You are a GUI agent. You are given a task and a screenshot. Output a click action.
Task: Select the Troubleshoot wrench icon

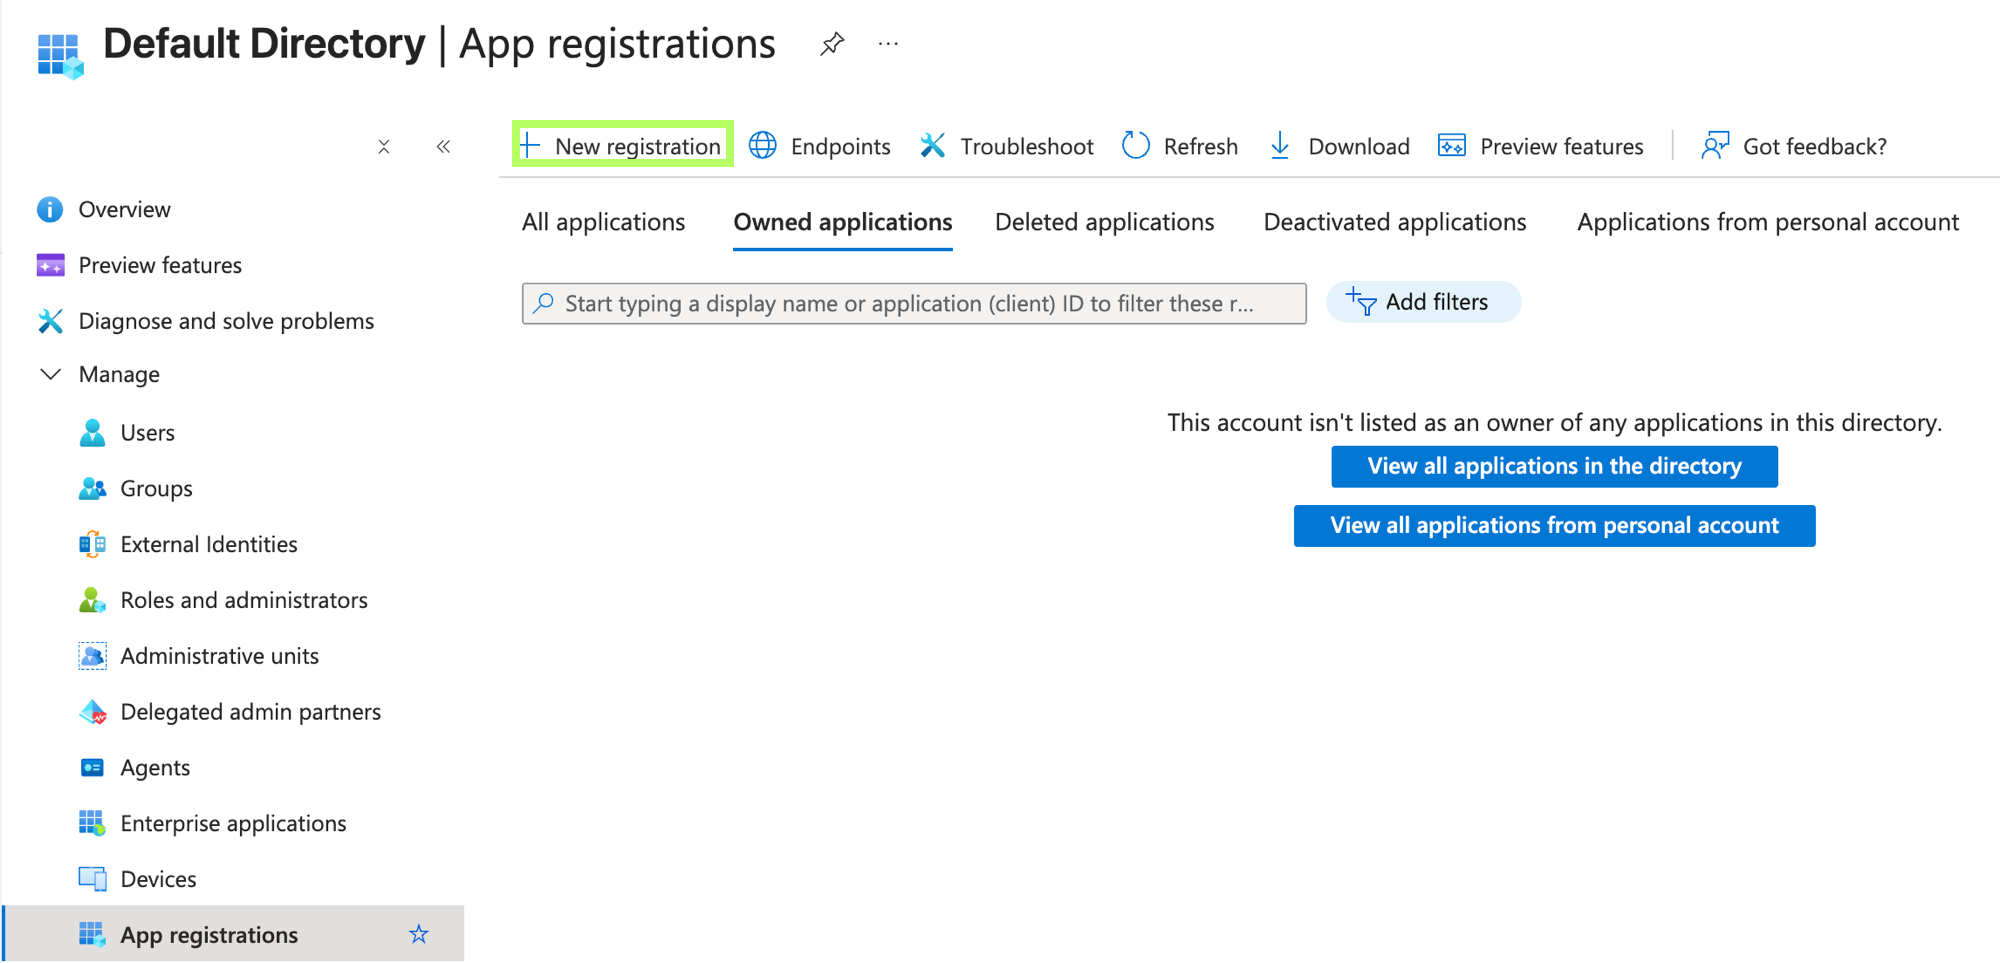(932, 145)
